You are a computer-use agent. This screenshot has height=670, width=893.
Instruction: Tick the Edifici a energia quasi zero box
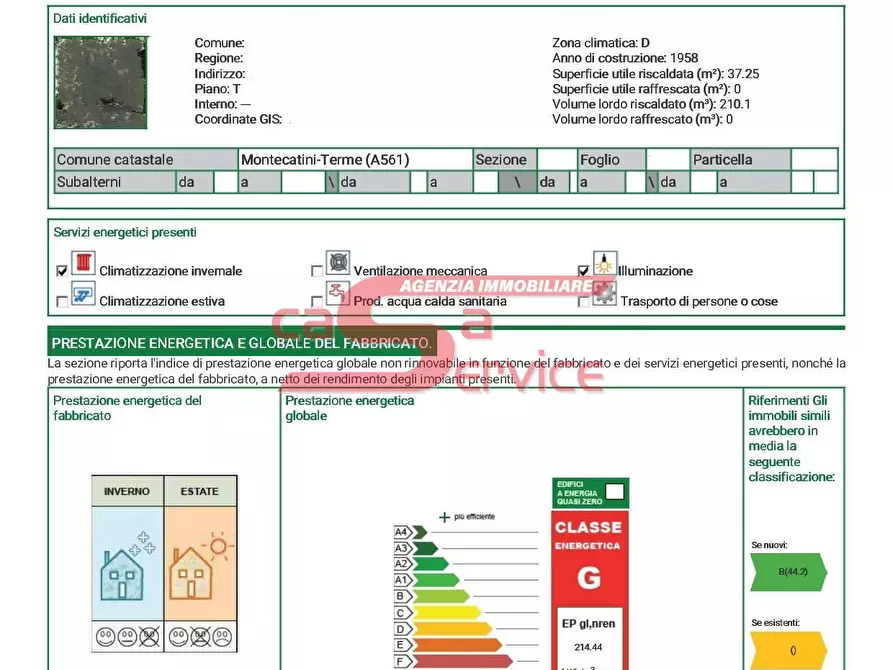click(615, 491)
